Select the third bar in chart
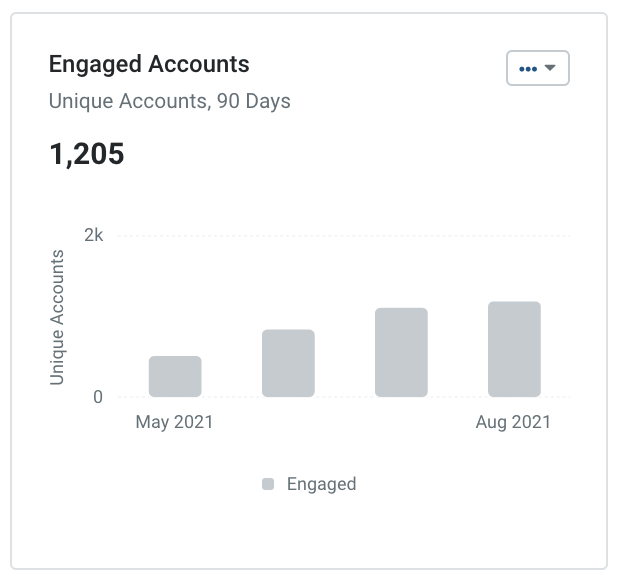 pos(401,352)
